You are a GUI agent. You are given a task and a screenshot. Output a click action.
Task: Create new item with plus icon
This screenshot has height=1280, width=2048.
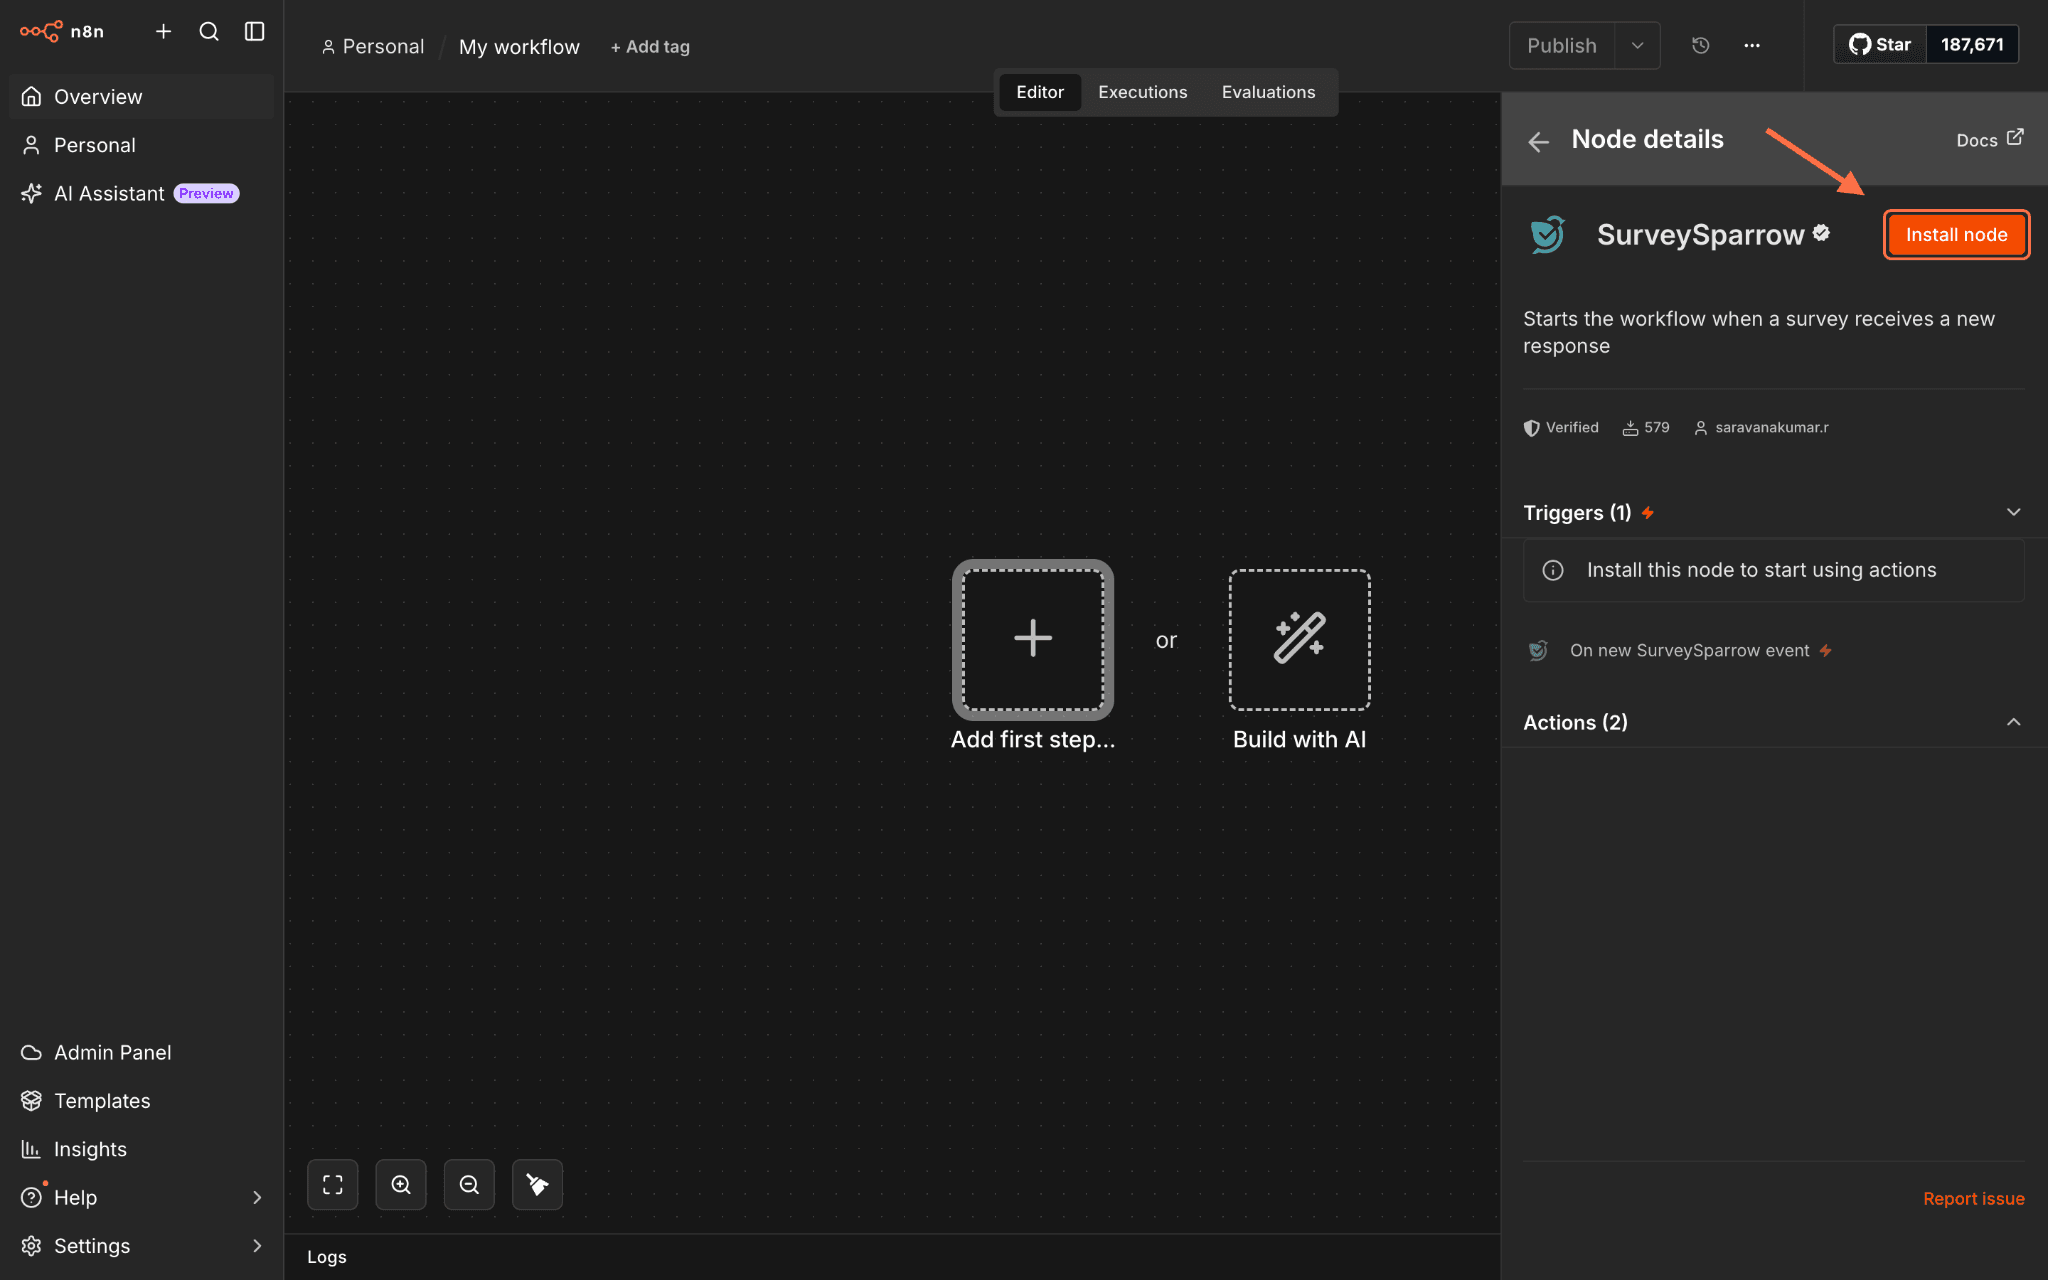164,31
